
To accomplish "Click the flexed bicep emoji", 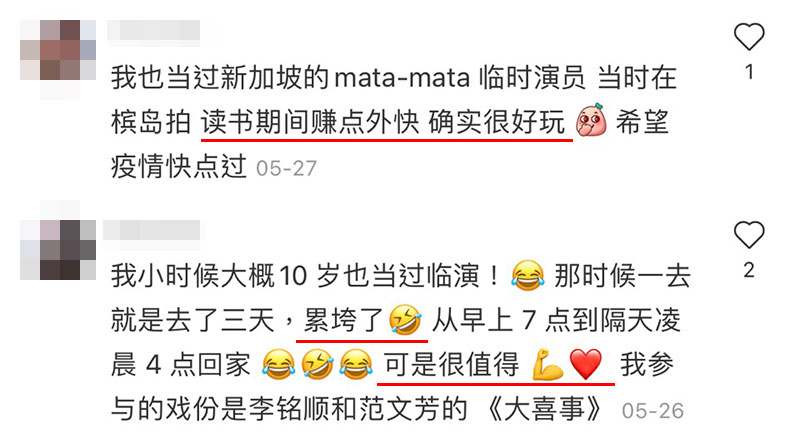I will [547, 365].
